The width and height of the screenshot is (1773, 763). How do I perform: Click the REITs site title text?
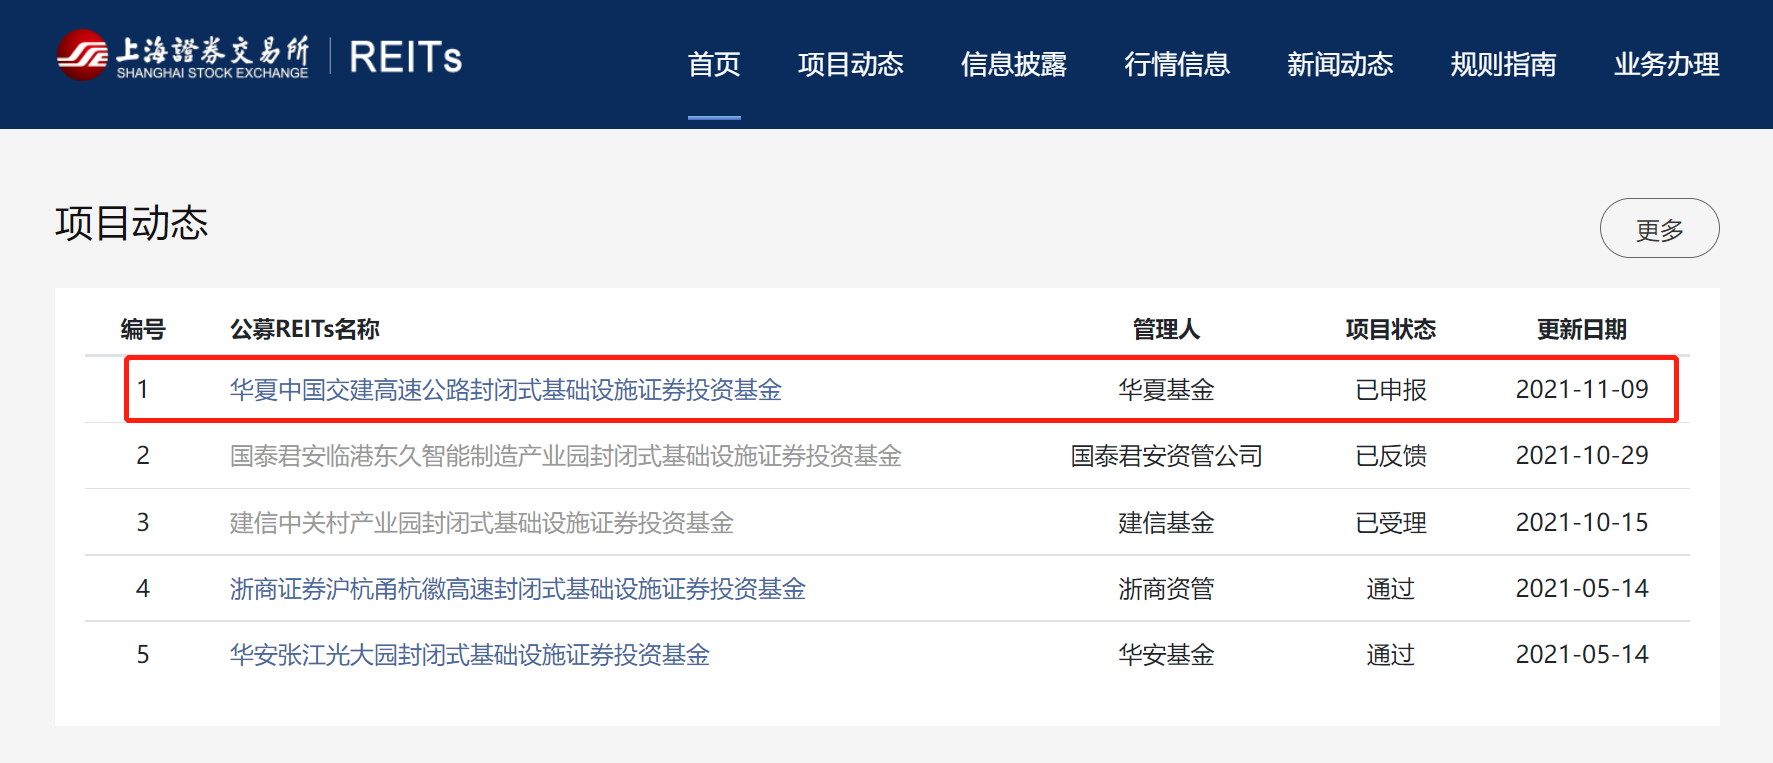tap(406, 57)
